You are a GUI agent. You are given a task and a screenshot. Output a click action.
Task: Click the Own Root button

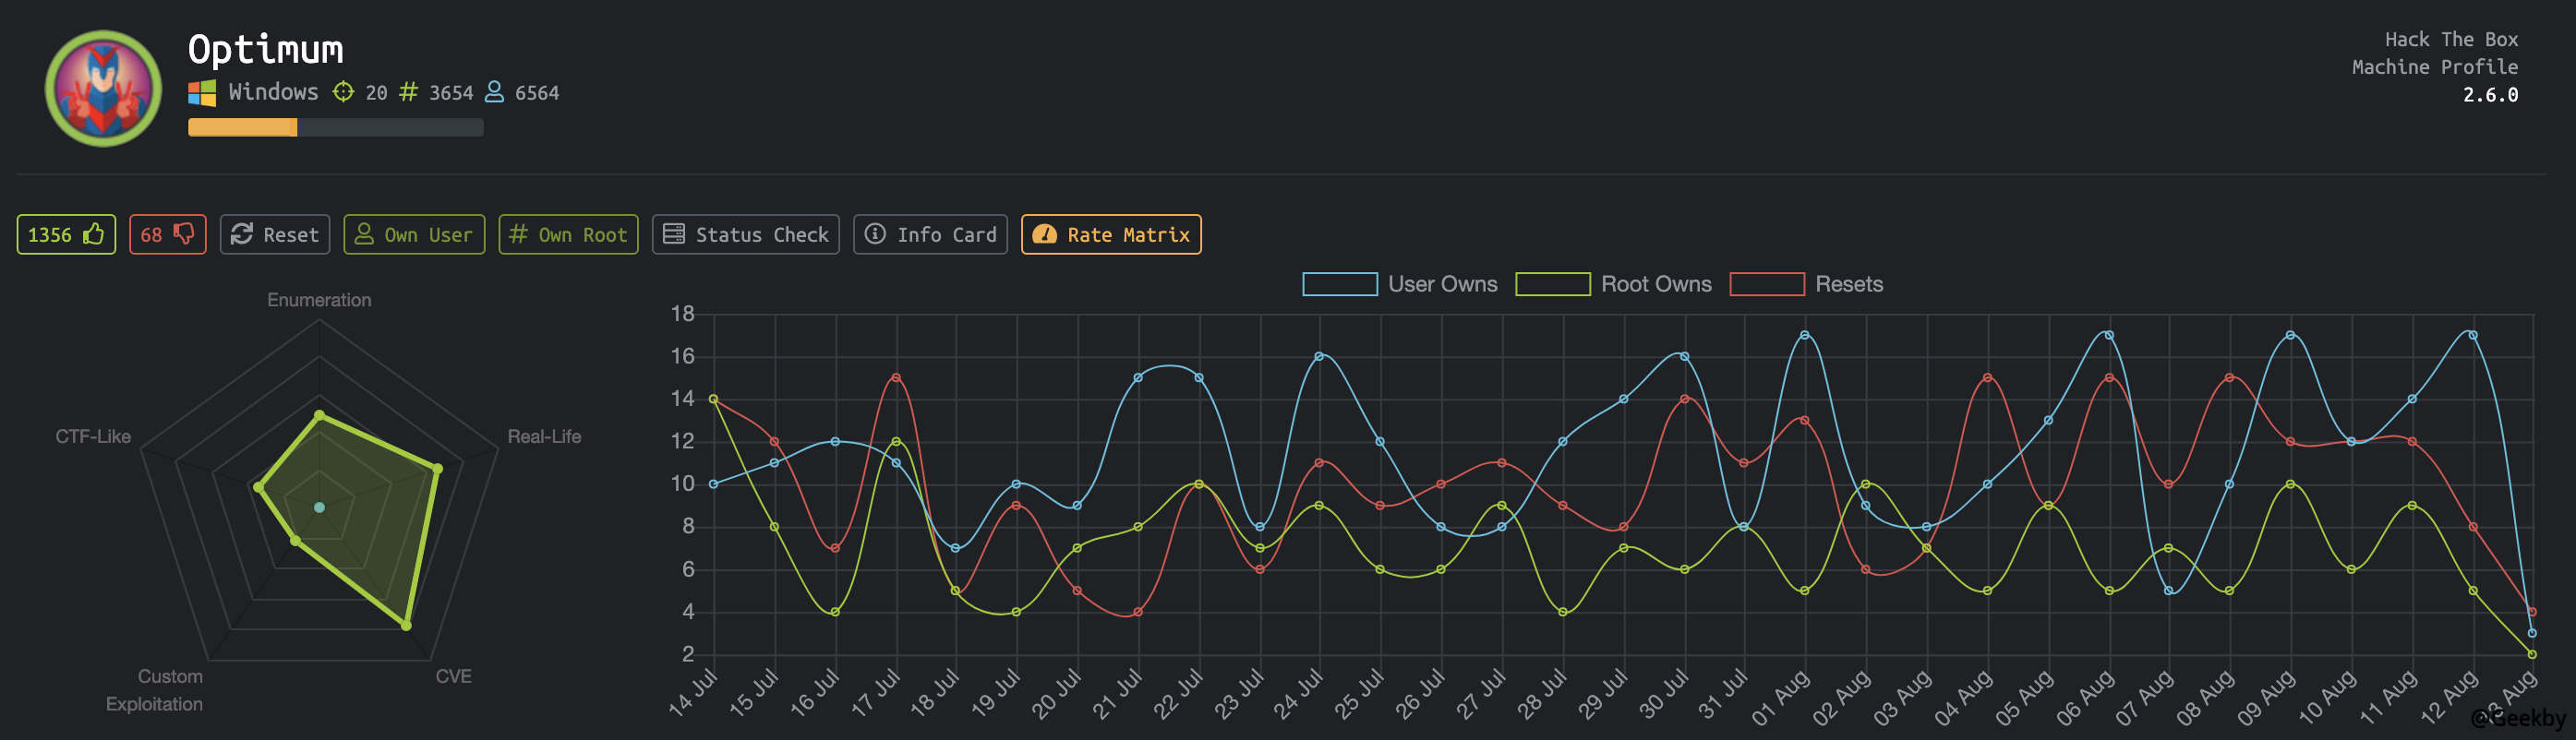pyautogui.click(x=568, y=234)
